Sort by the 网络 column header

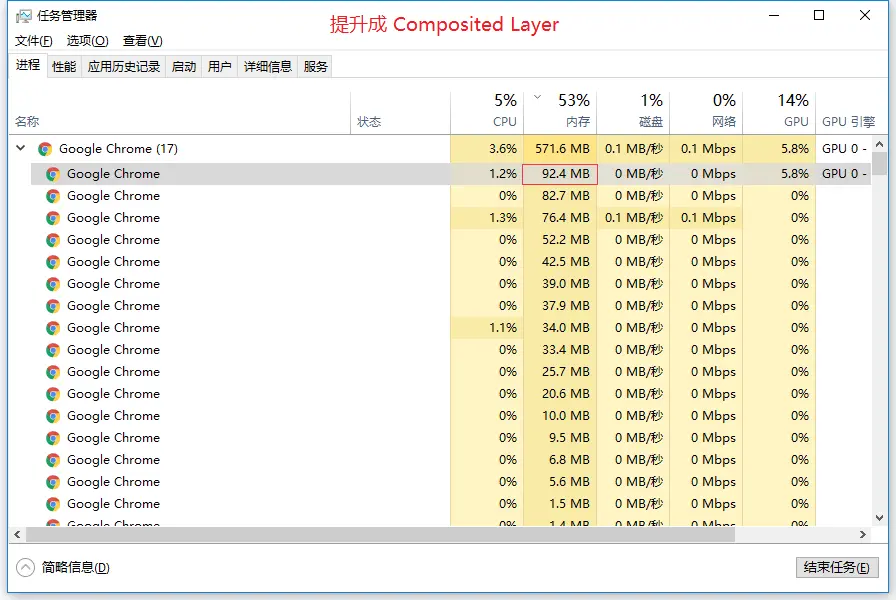706,113
